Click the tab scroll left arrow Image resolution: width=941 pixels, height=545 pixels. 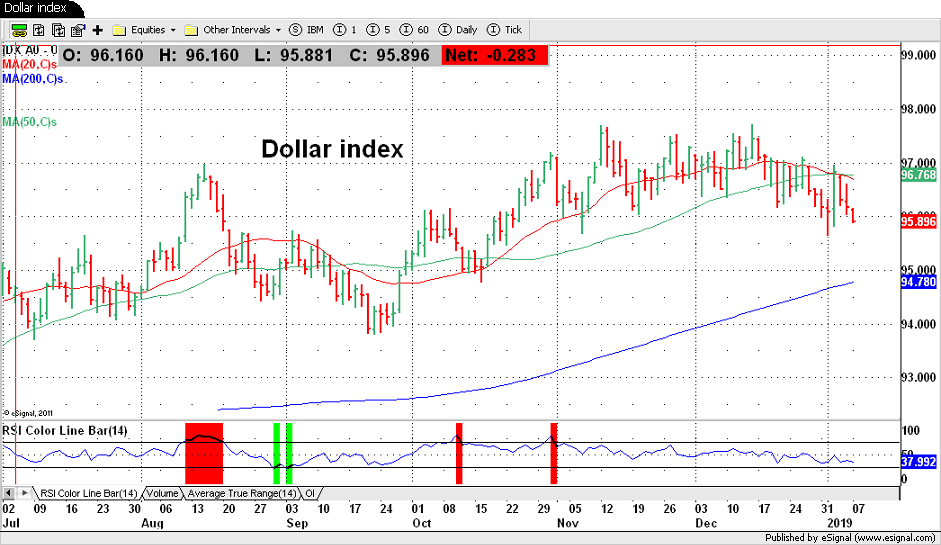8,493
